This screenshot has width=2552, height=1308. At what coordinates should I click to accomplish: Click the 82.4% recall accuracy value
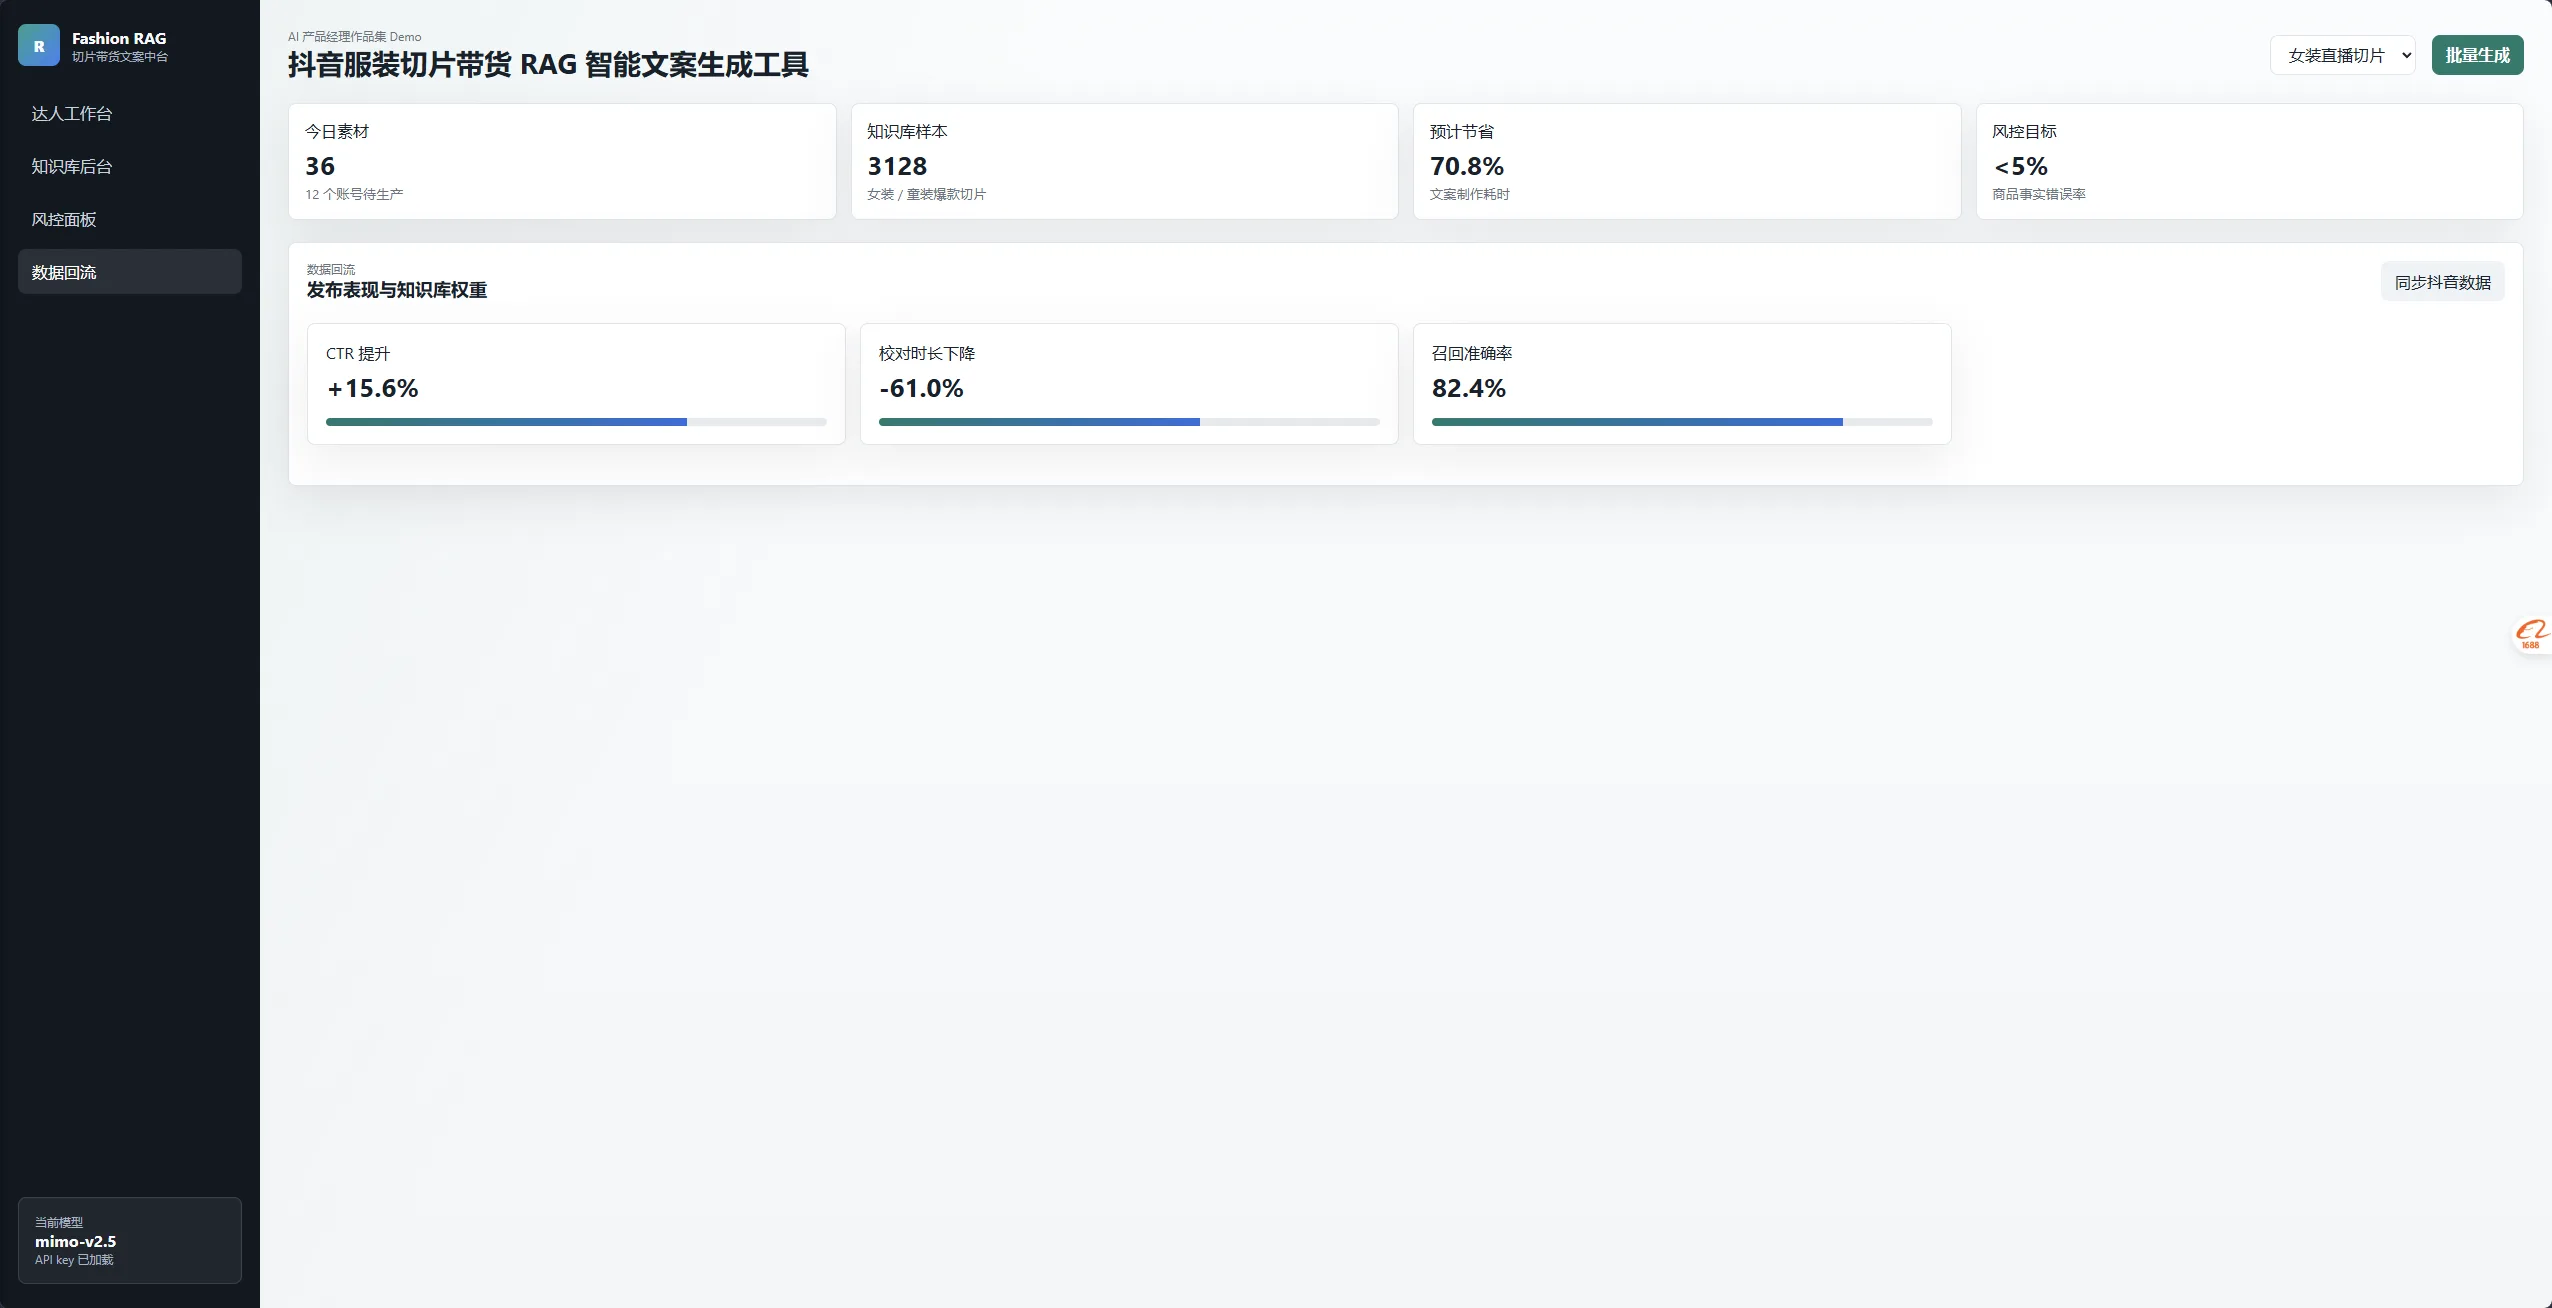coord(1468,388)
